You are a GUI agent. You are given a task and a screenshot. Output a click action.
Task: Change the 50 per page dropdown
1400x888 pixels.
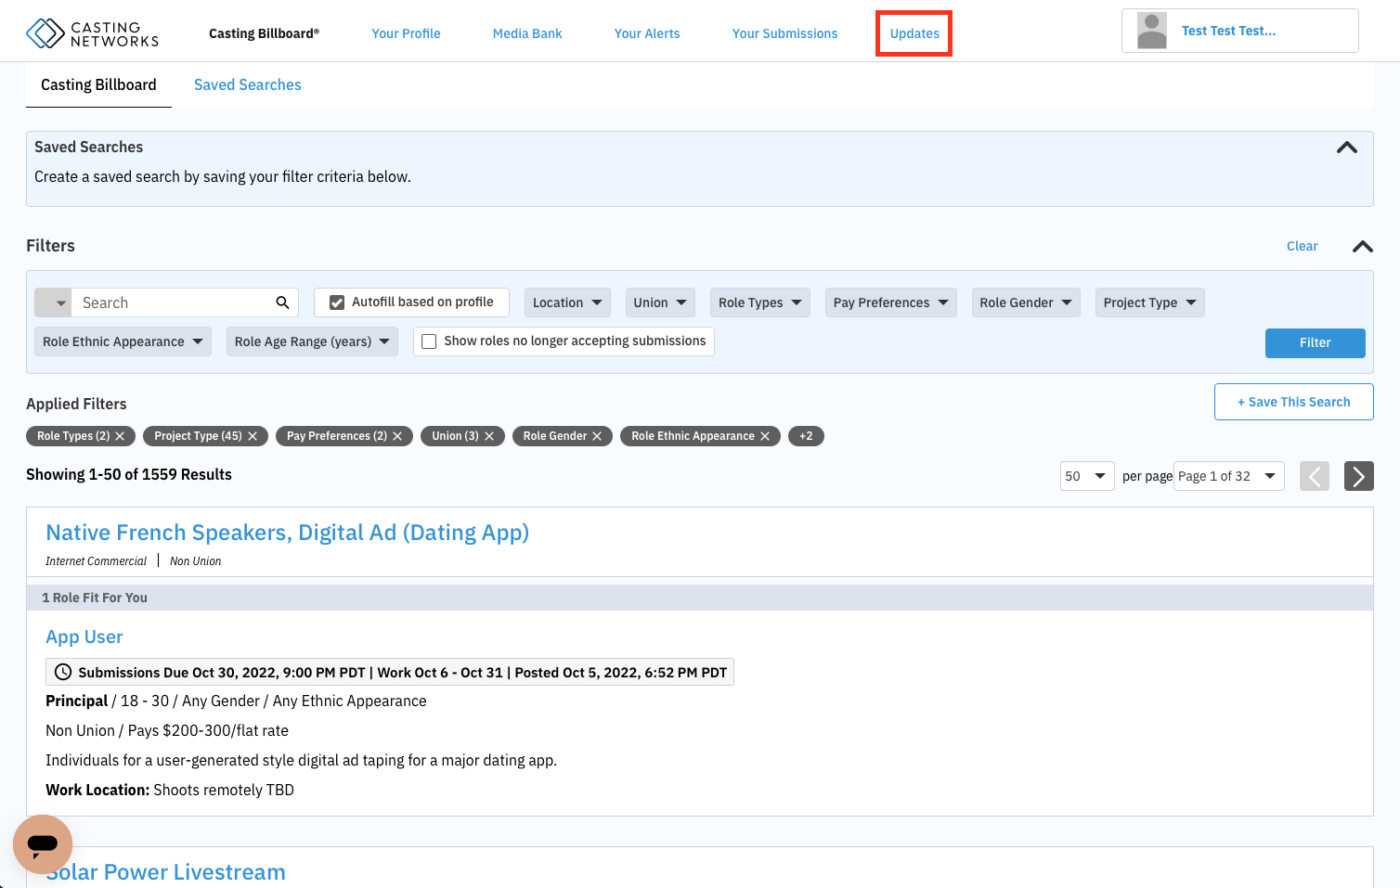[x=1087, y=476]
